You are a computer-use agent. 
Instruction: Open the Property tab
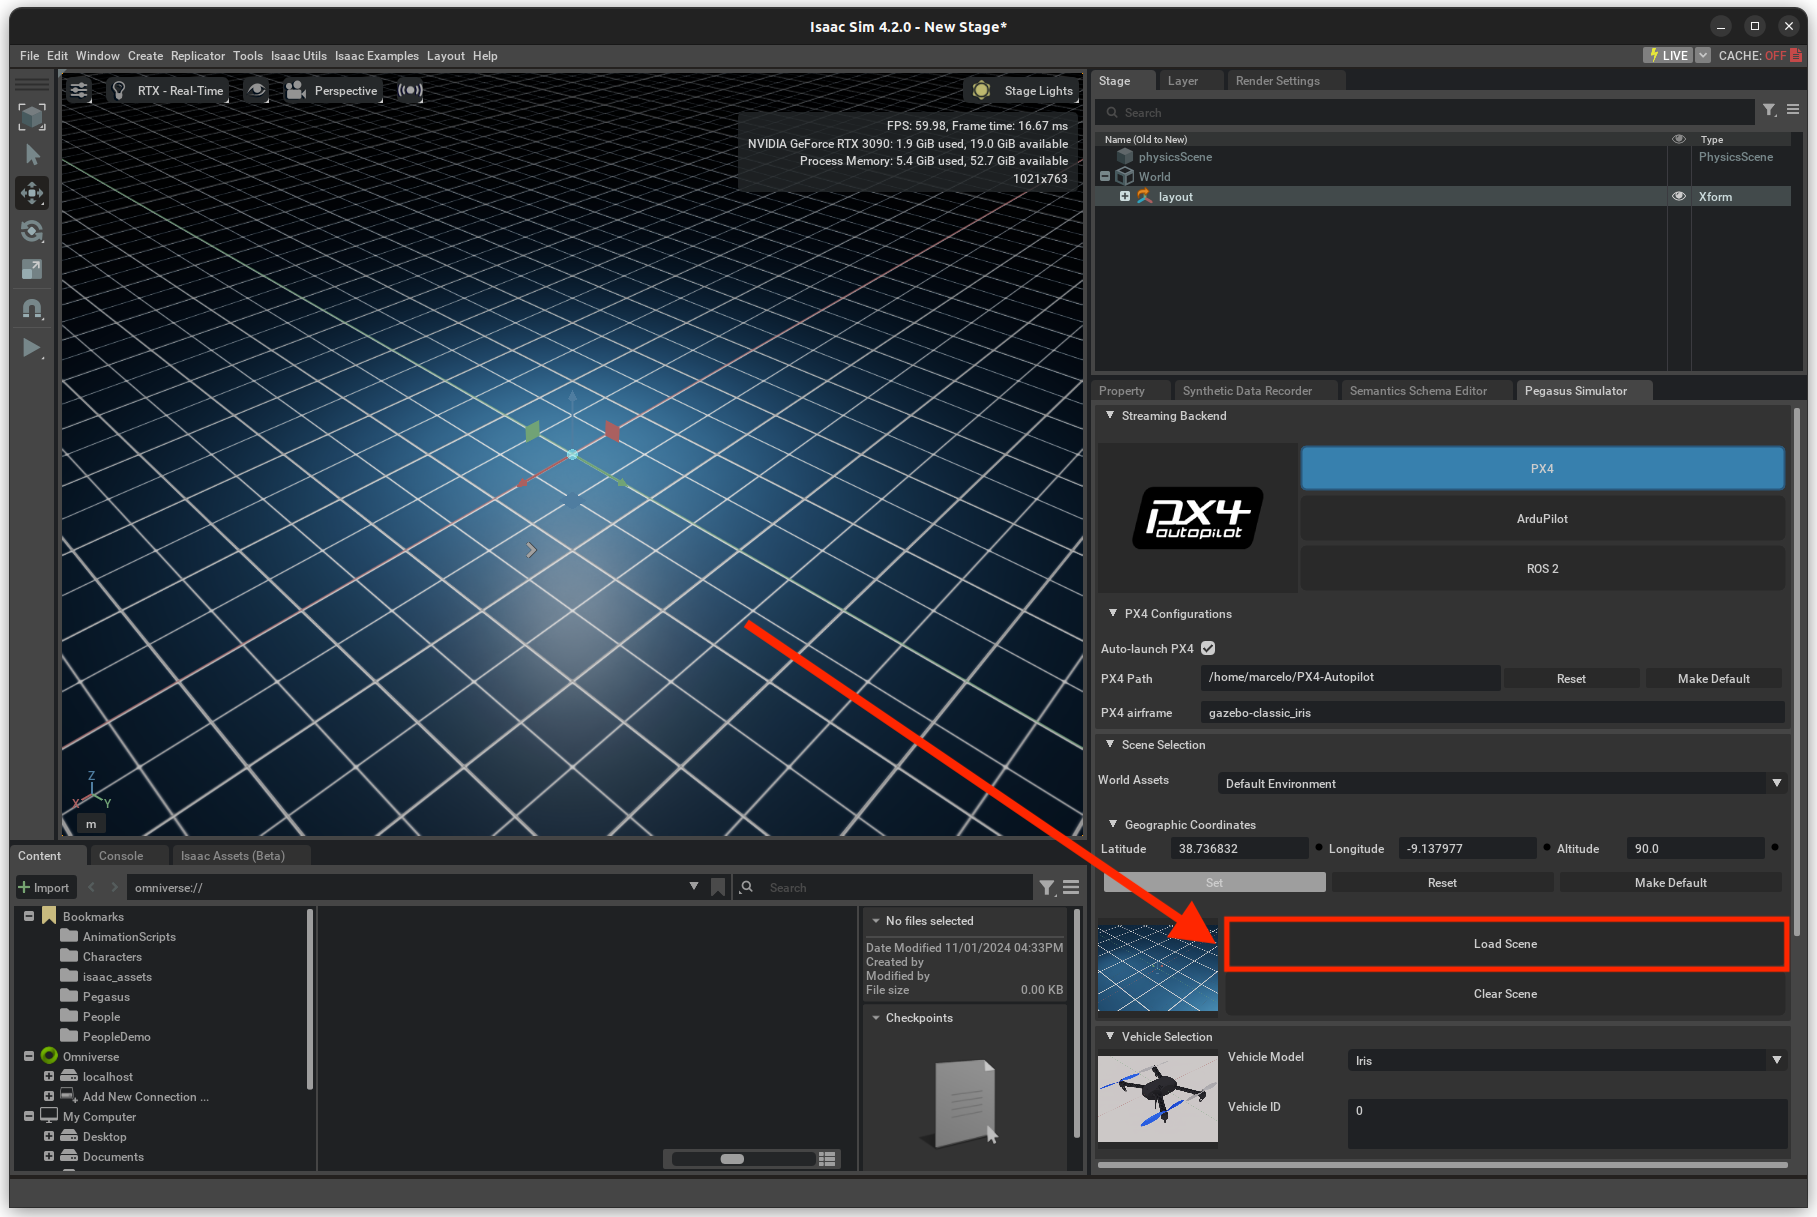tap(1121, 391)
